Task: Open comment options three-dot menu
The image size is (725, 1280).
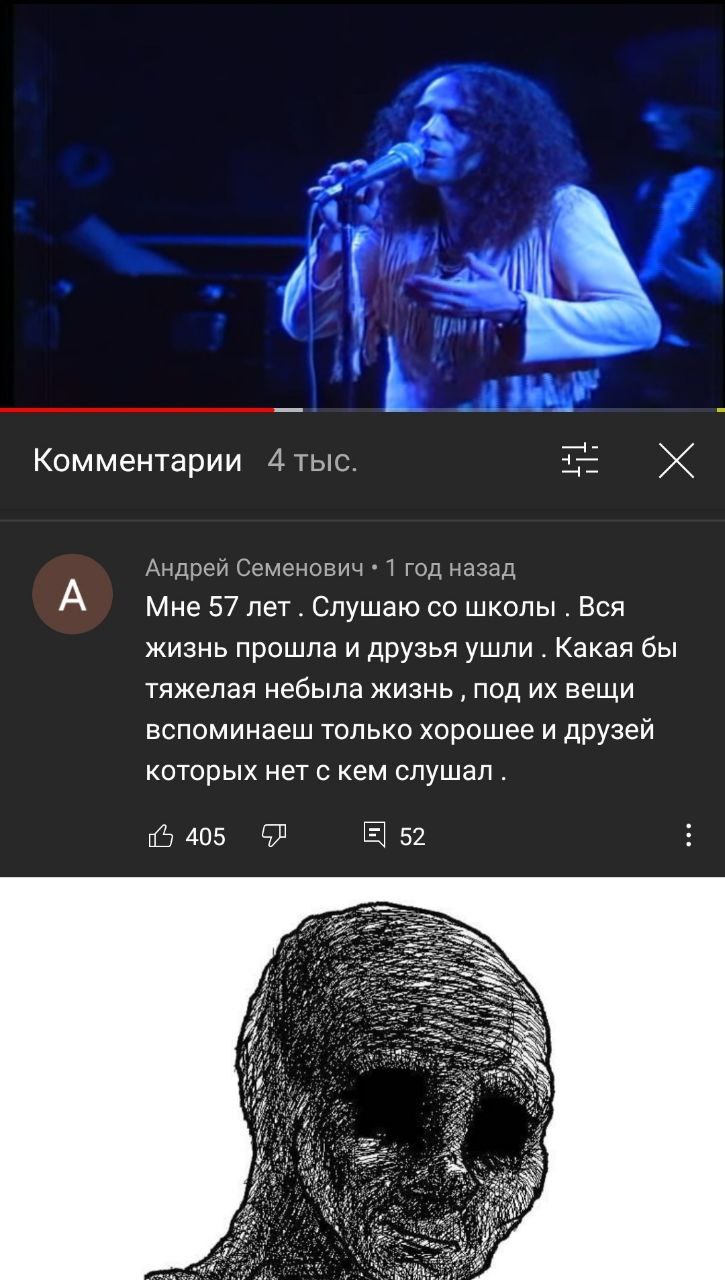Action: pos(688,836)
